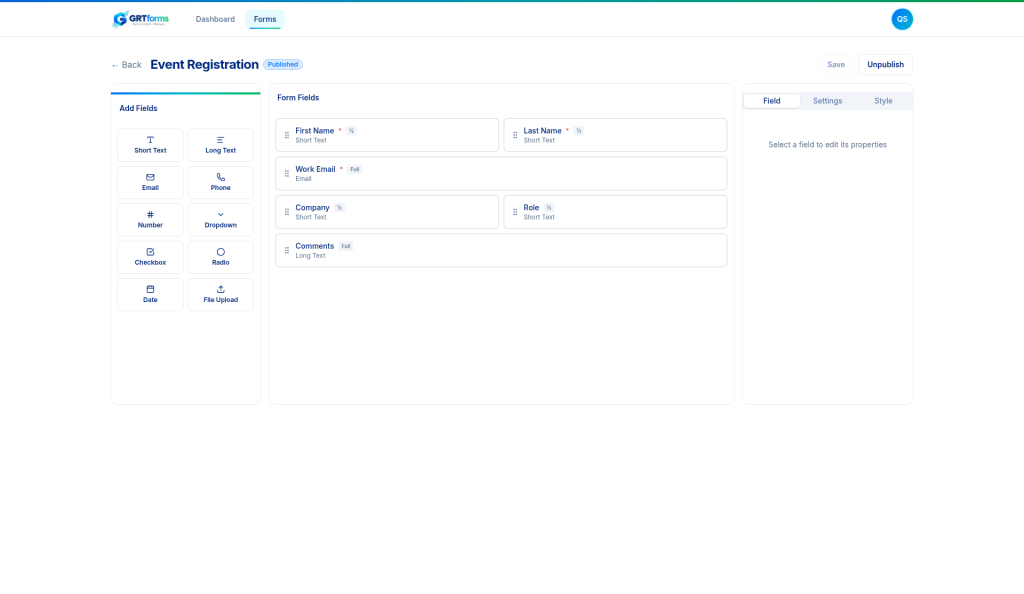Add a Short Text field
Image resolution: width=1024 pixels, height=594 pixels.
pyautogui.click(x=150, y=145)
